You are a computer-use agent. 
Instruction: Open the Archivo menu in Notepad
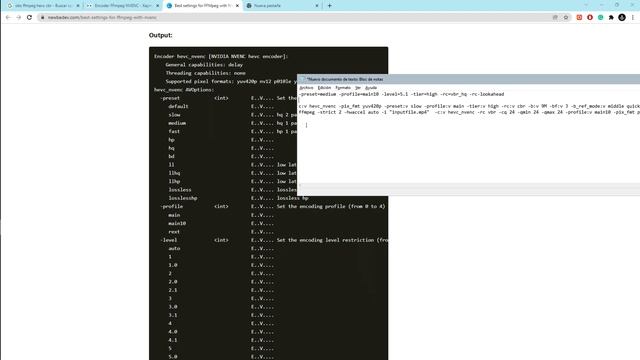tap(306, 88)
